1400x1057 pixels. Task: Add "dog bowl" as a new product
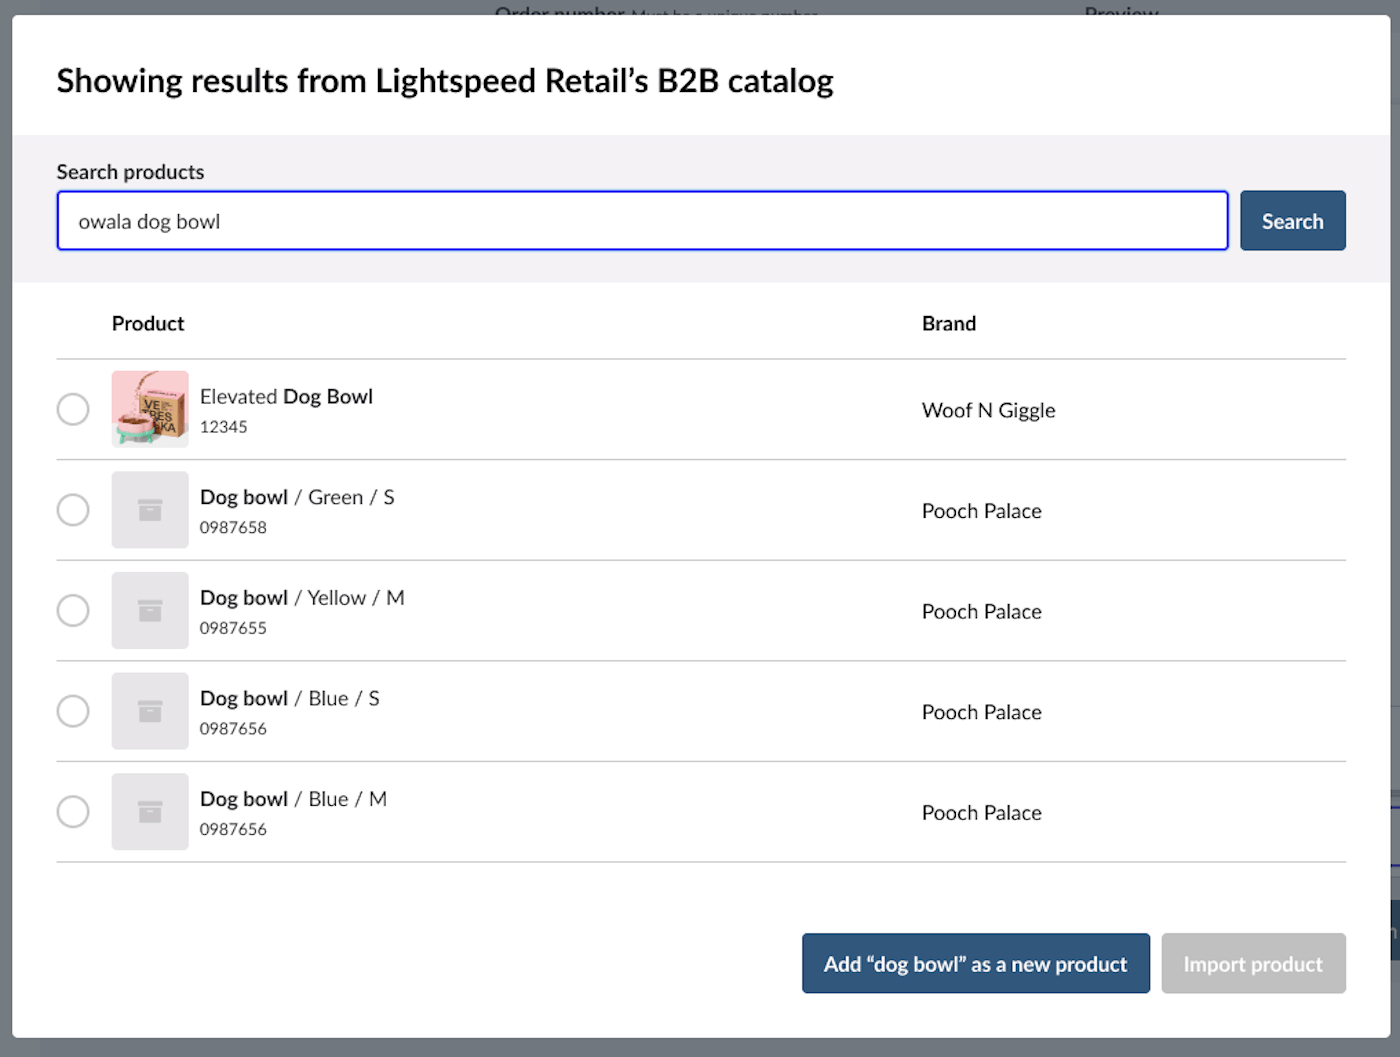(976, 964)
